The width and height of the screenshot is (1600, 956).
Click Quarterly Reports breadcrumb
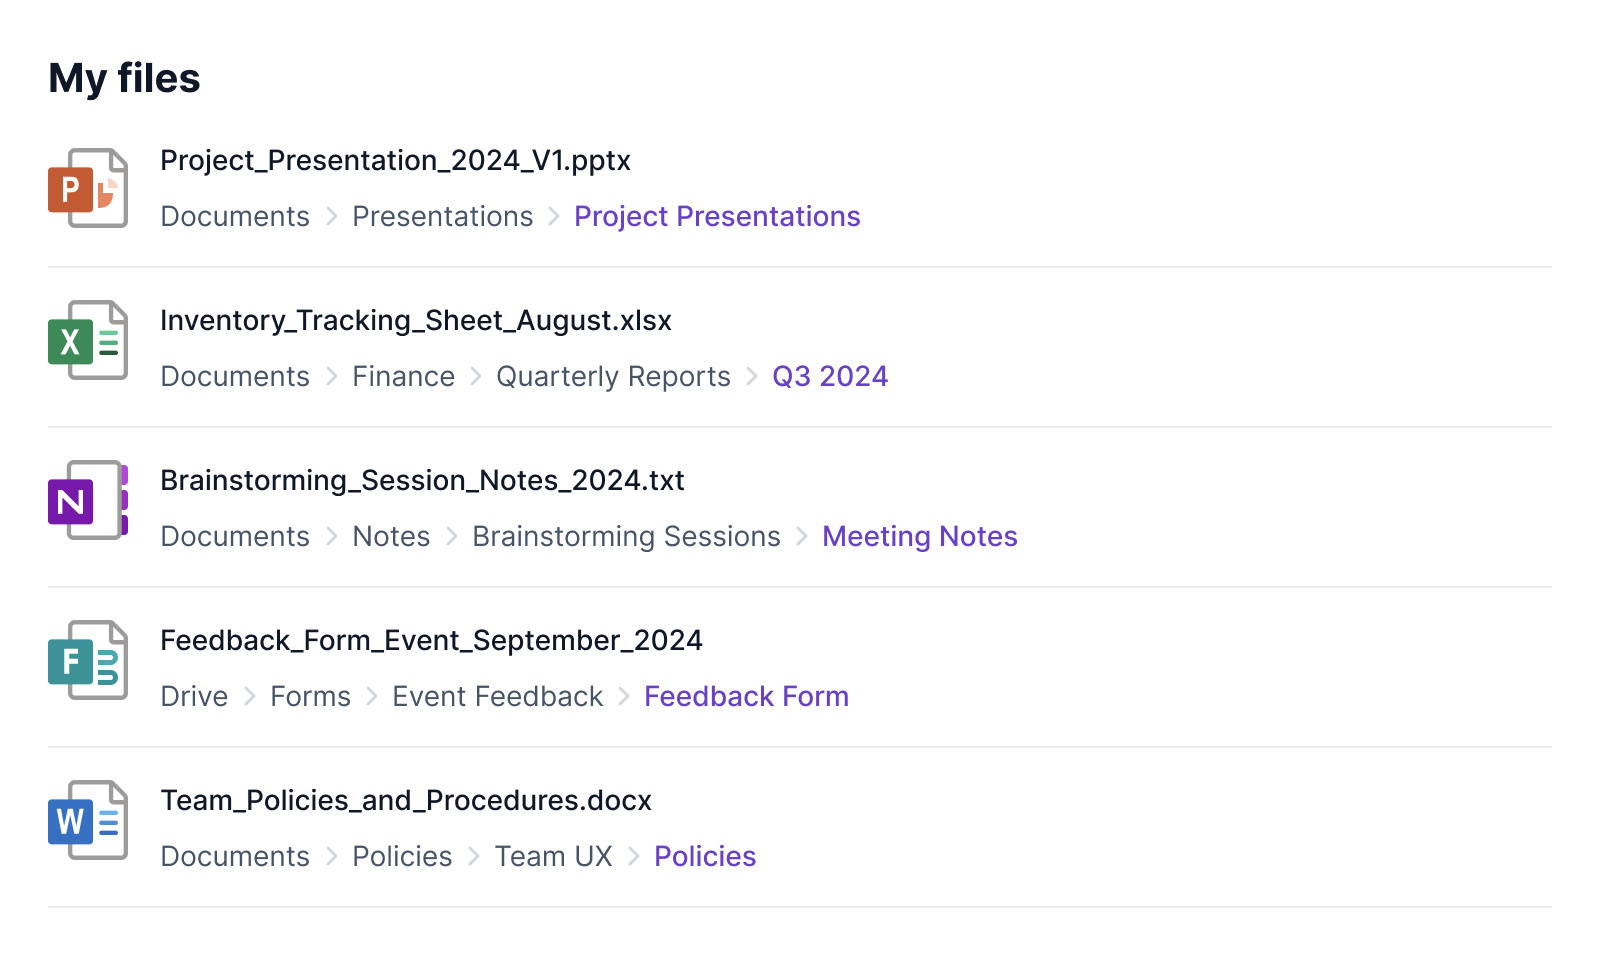pos(613,377)
